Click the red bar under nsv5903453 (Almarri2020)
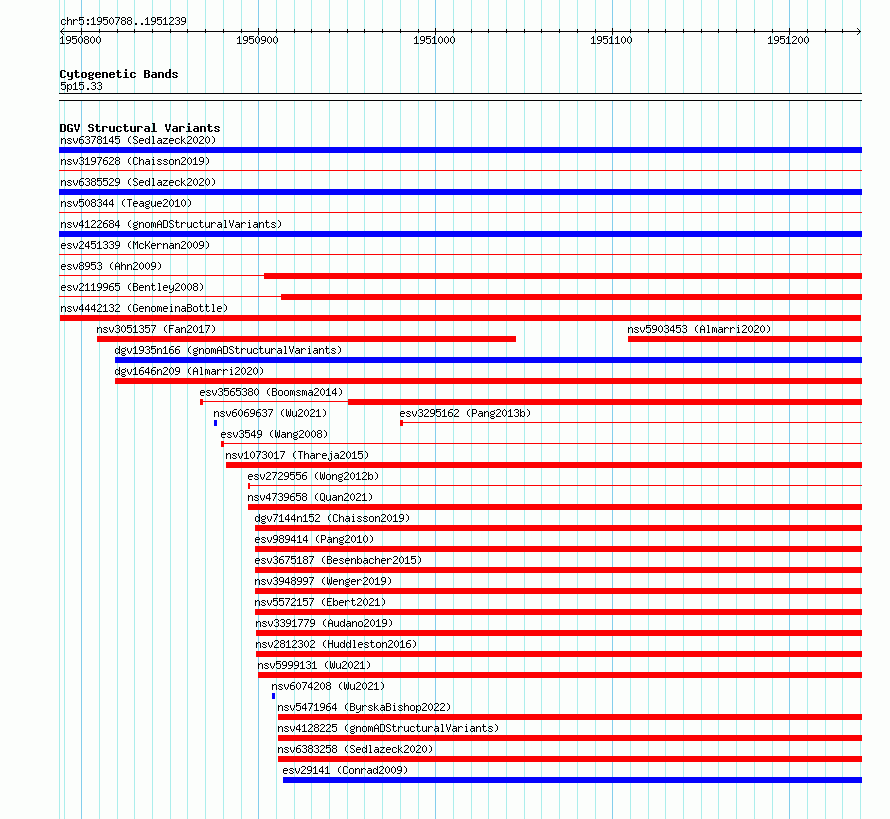Screen dimensions: 890x819 (745, 339)
